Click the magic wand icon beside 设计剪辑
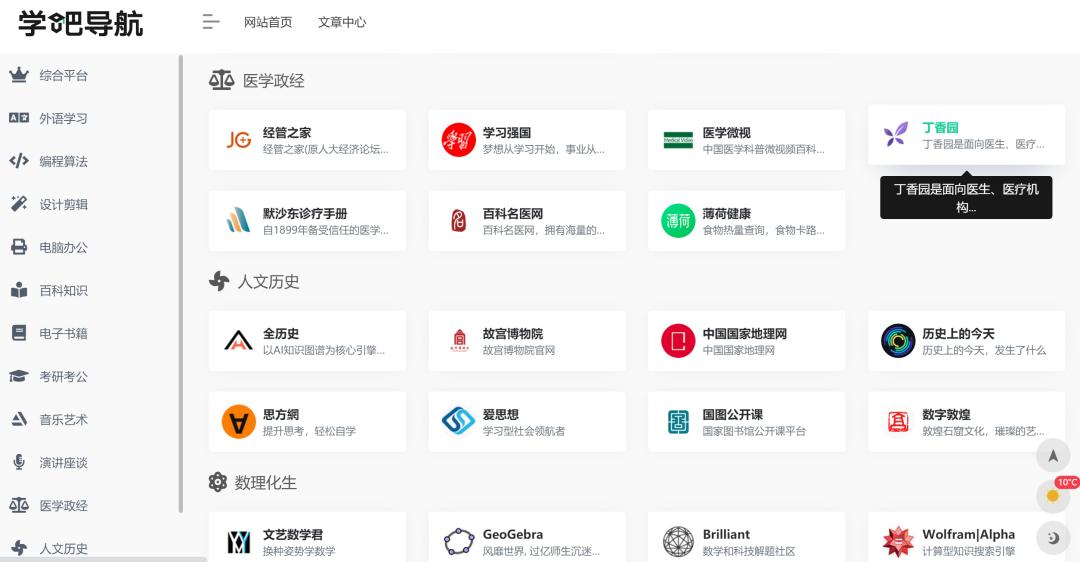Screen dimensions: 1080x562 coord(19,204)
